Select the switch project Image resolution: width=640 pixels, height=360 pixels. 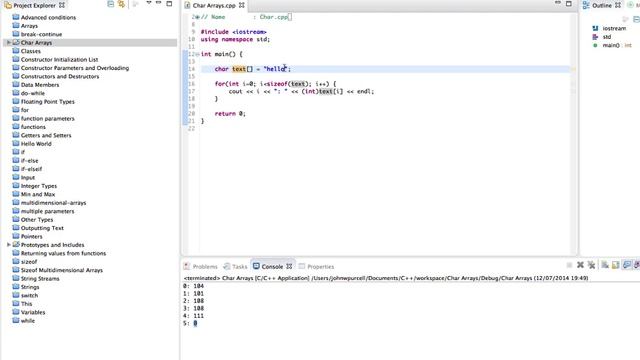pyautogui.click(x=29, y=296)
